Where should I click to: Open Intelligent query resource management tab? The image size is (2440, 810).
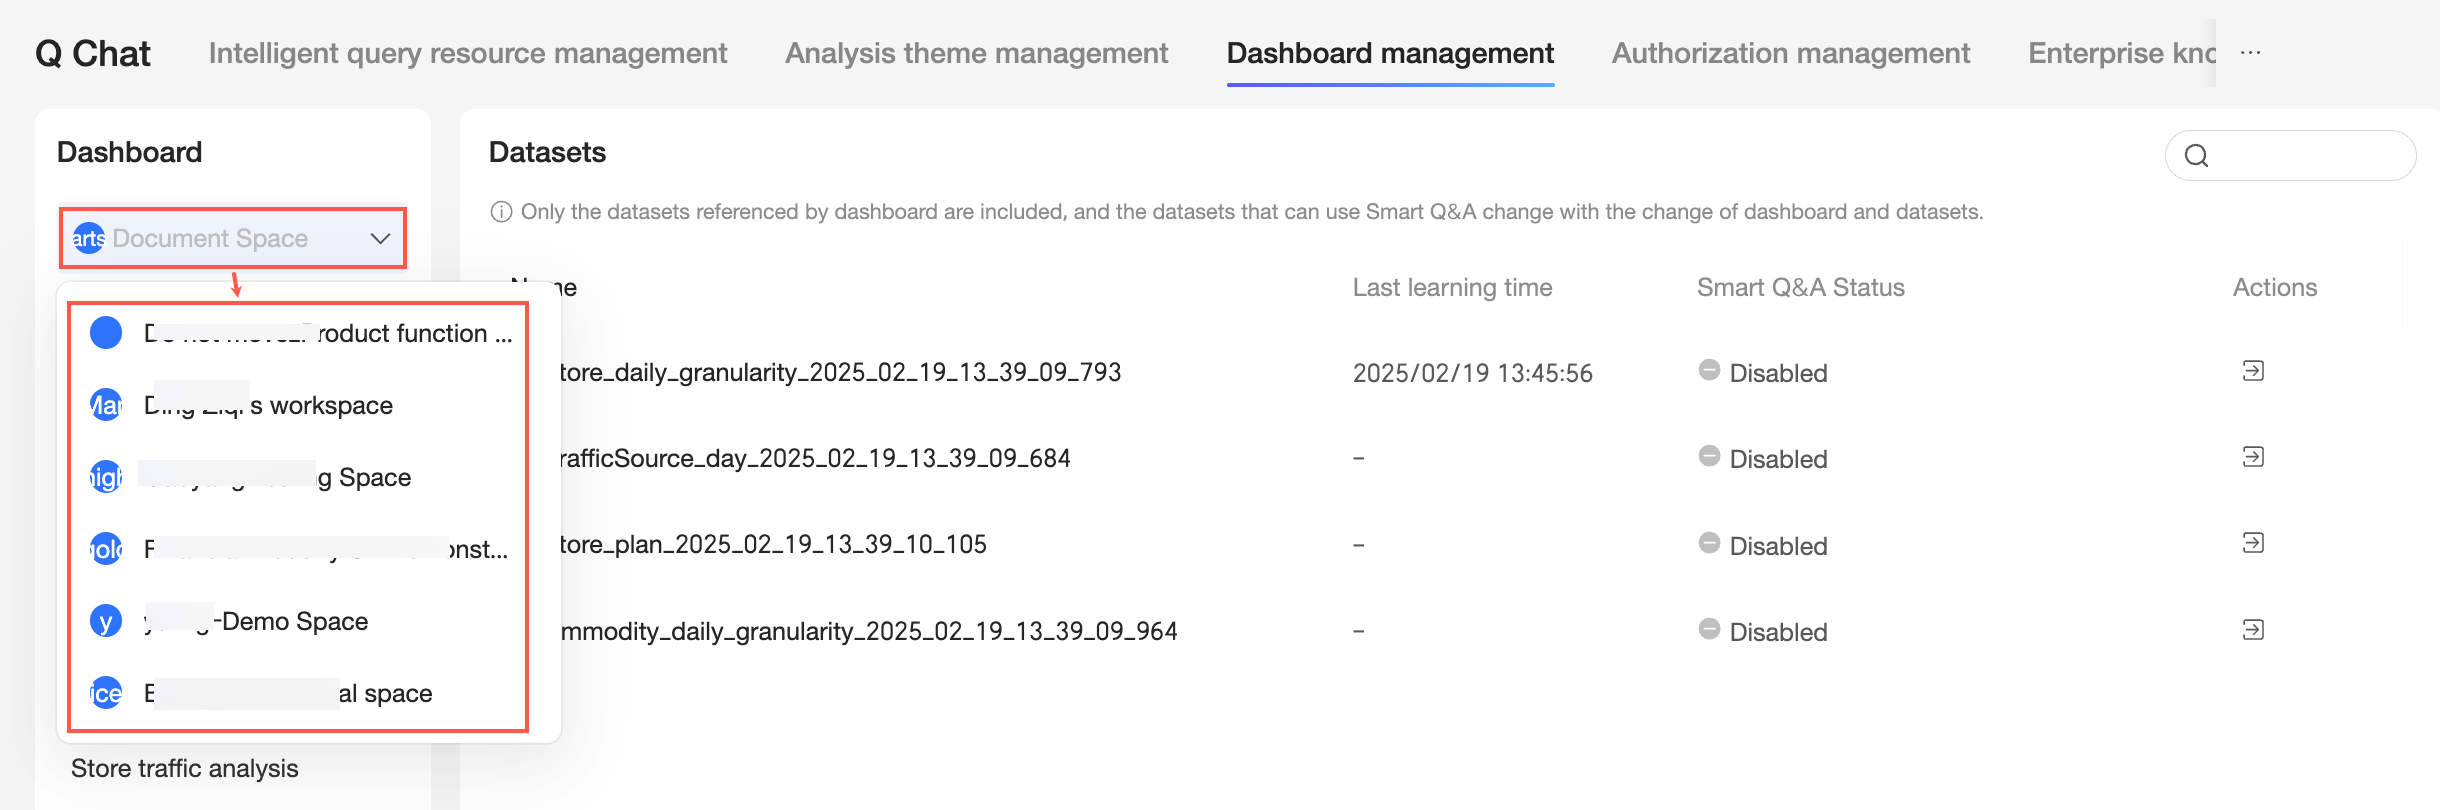pos(468,53)
